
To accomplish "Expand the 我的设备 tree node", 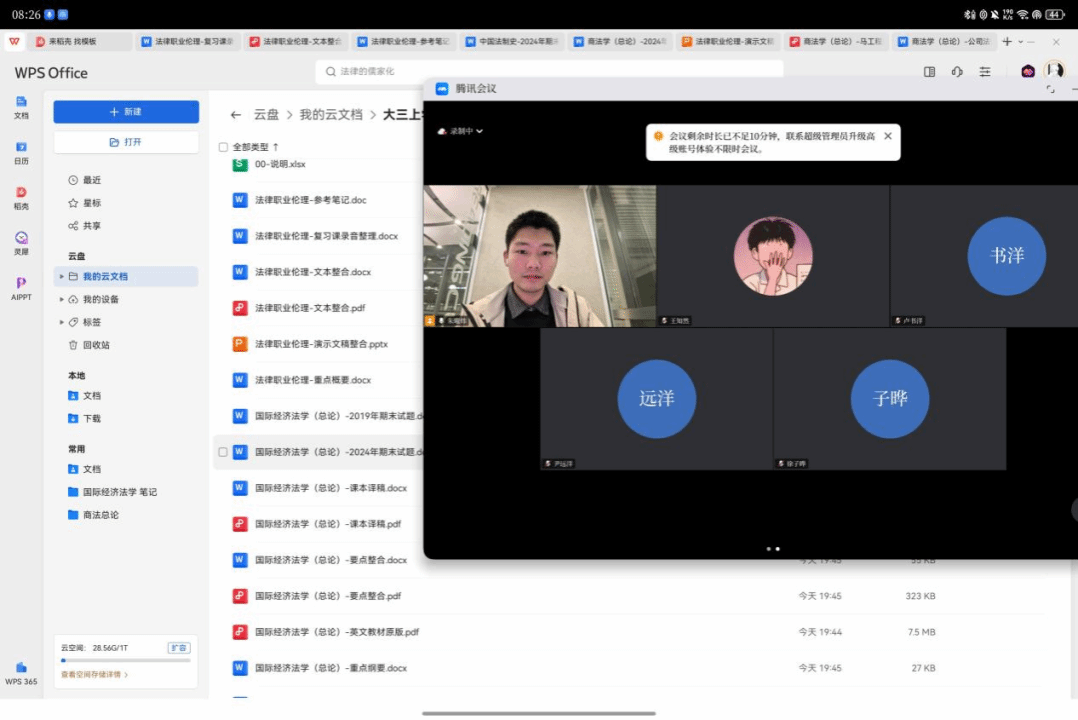I will click(x=61, y=299).
